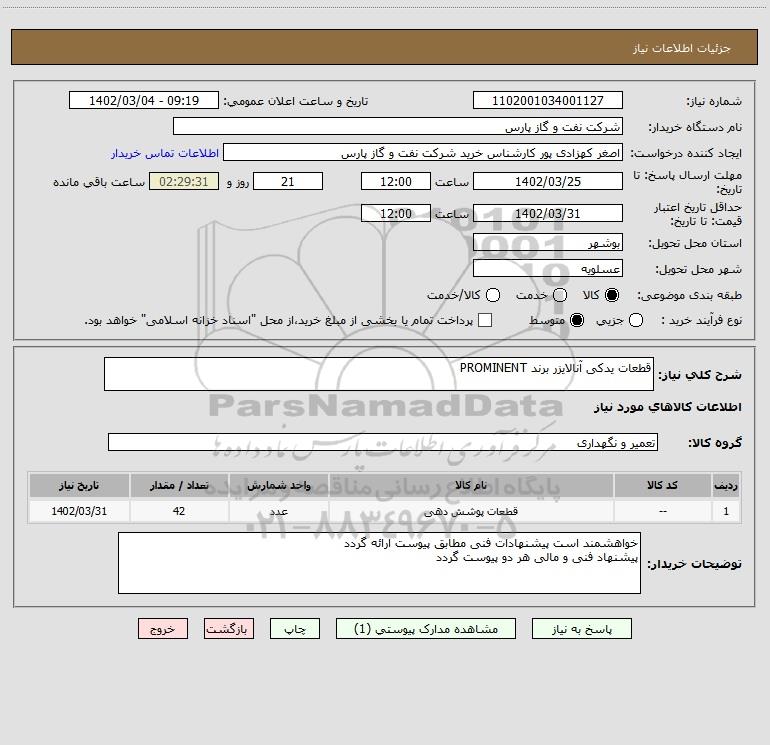Screen dimensions: 770x745
Task: Click the واحد شمارش column header
Action: pos(278,485)
